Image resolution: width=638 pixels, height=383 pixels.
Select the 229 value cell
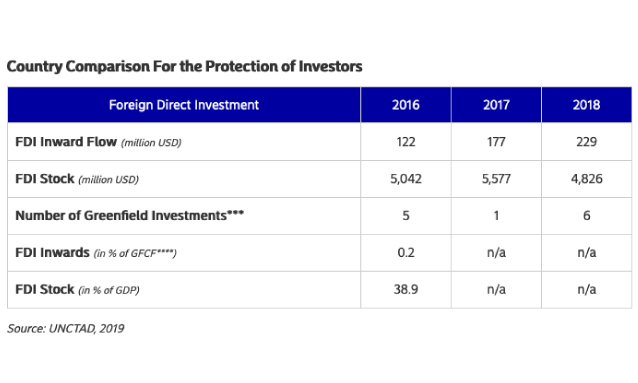tap(586, 142)
